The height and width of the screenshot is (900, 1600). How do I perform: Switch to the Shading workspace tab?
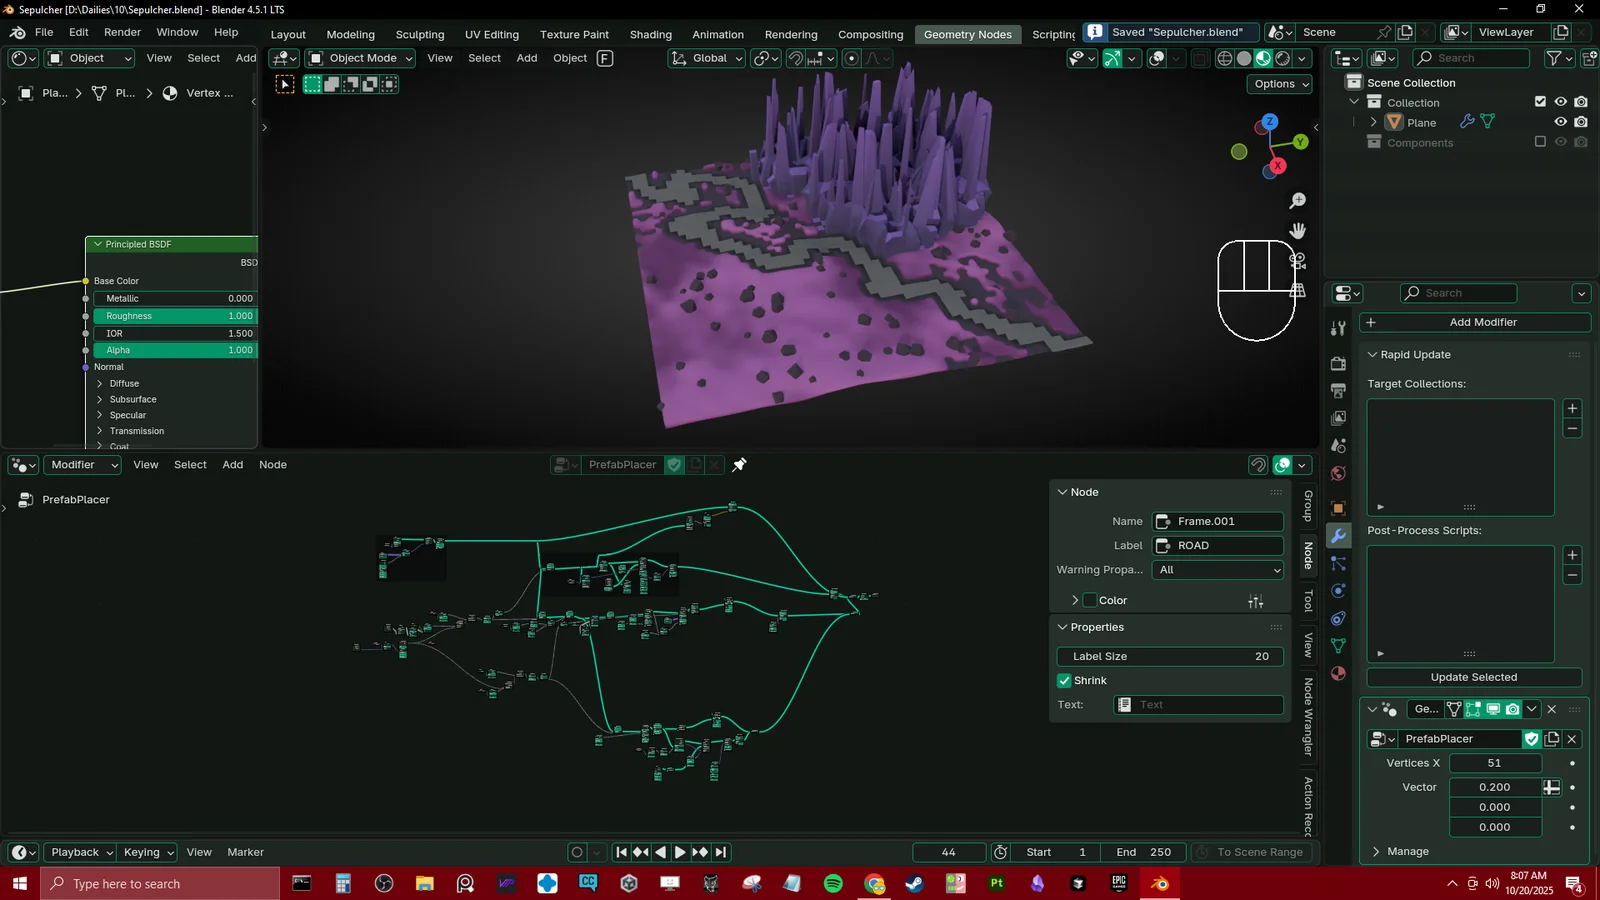[650, 34]
